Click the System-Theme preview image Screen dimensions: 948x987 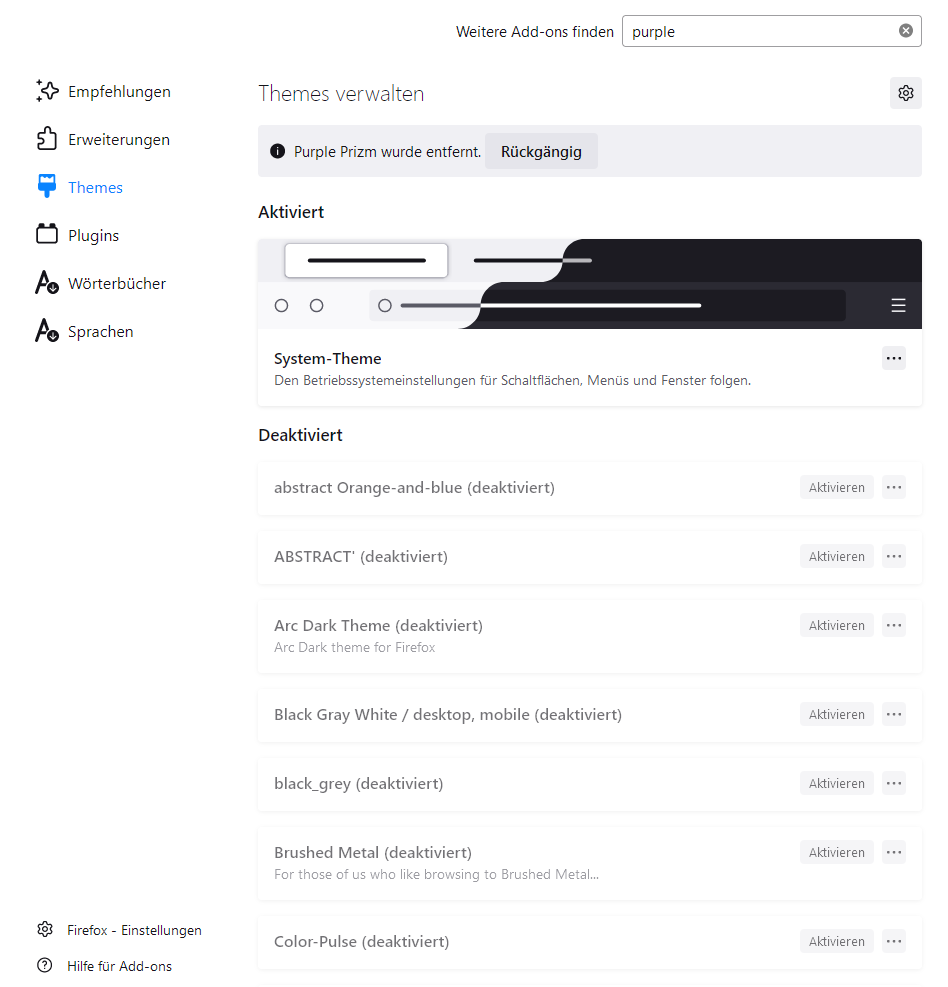coord(589,284)
